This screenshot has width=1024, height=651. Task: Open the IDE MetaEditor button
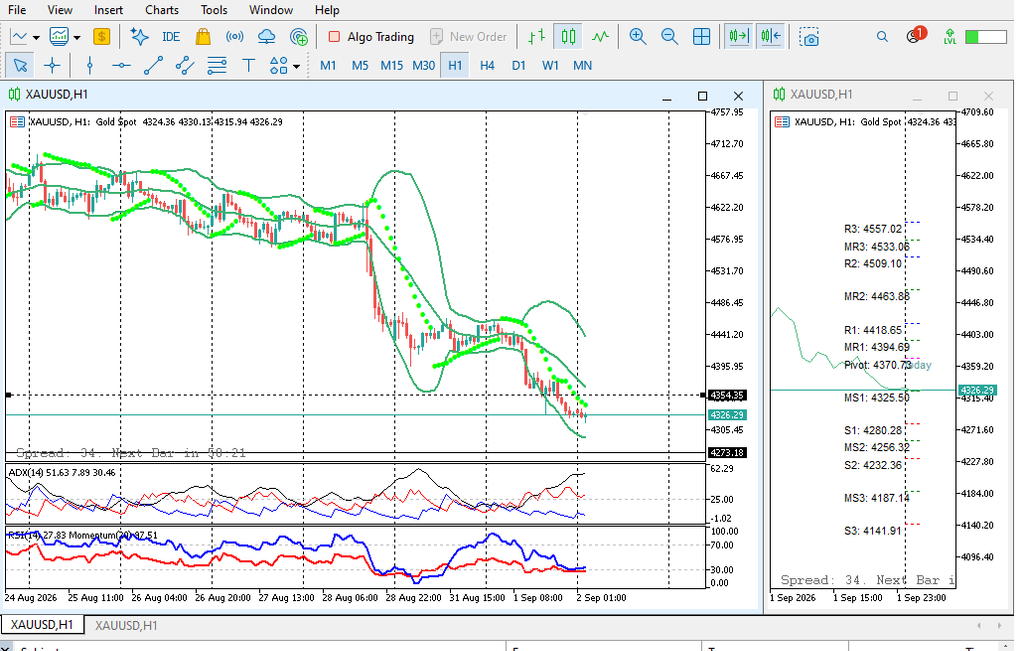(x=171, y=37)
